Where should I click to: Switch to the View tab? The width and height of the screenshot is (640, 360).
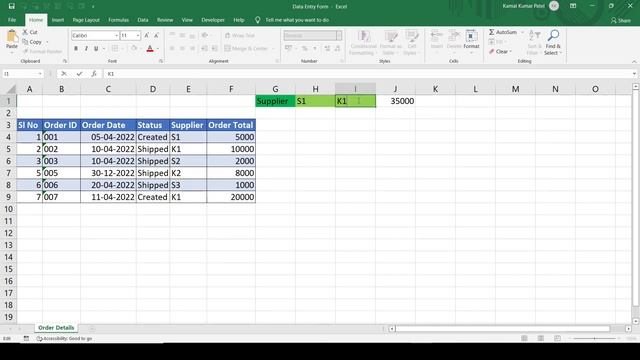(187, 20)
